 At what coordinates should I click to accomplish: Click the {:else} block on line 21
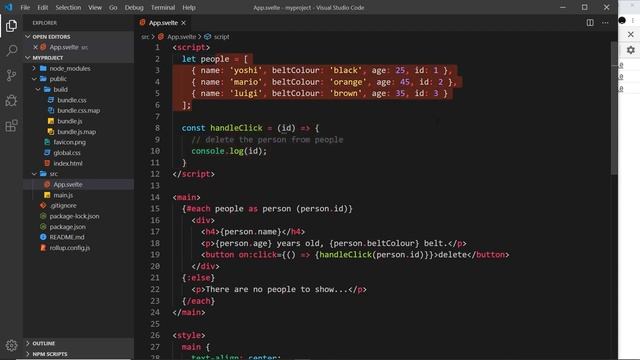[x=198, y=278]
